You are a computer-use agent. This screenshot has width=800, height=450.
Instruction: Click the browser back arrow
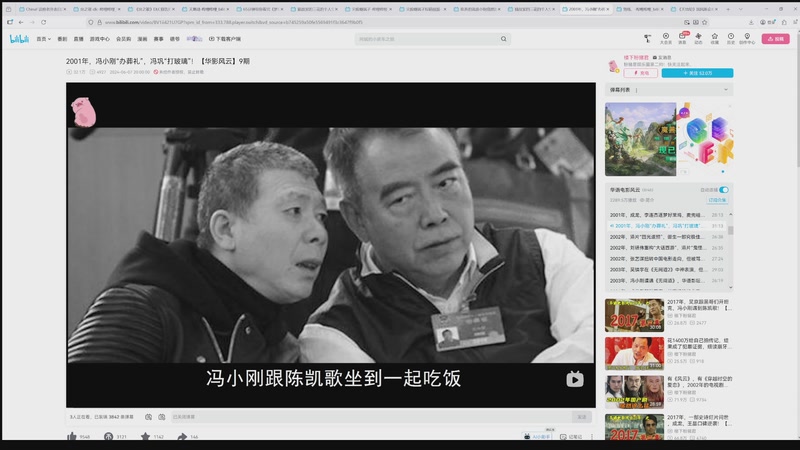(x=21, y=22)
